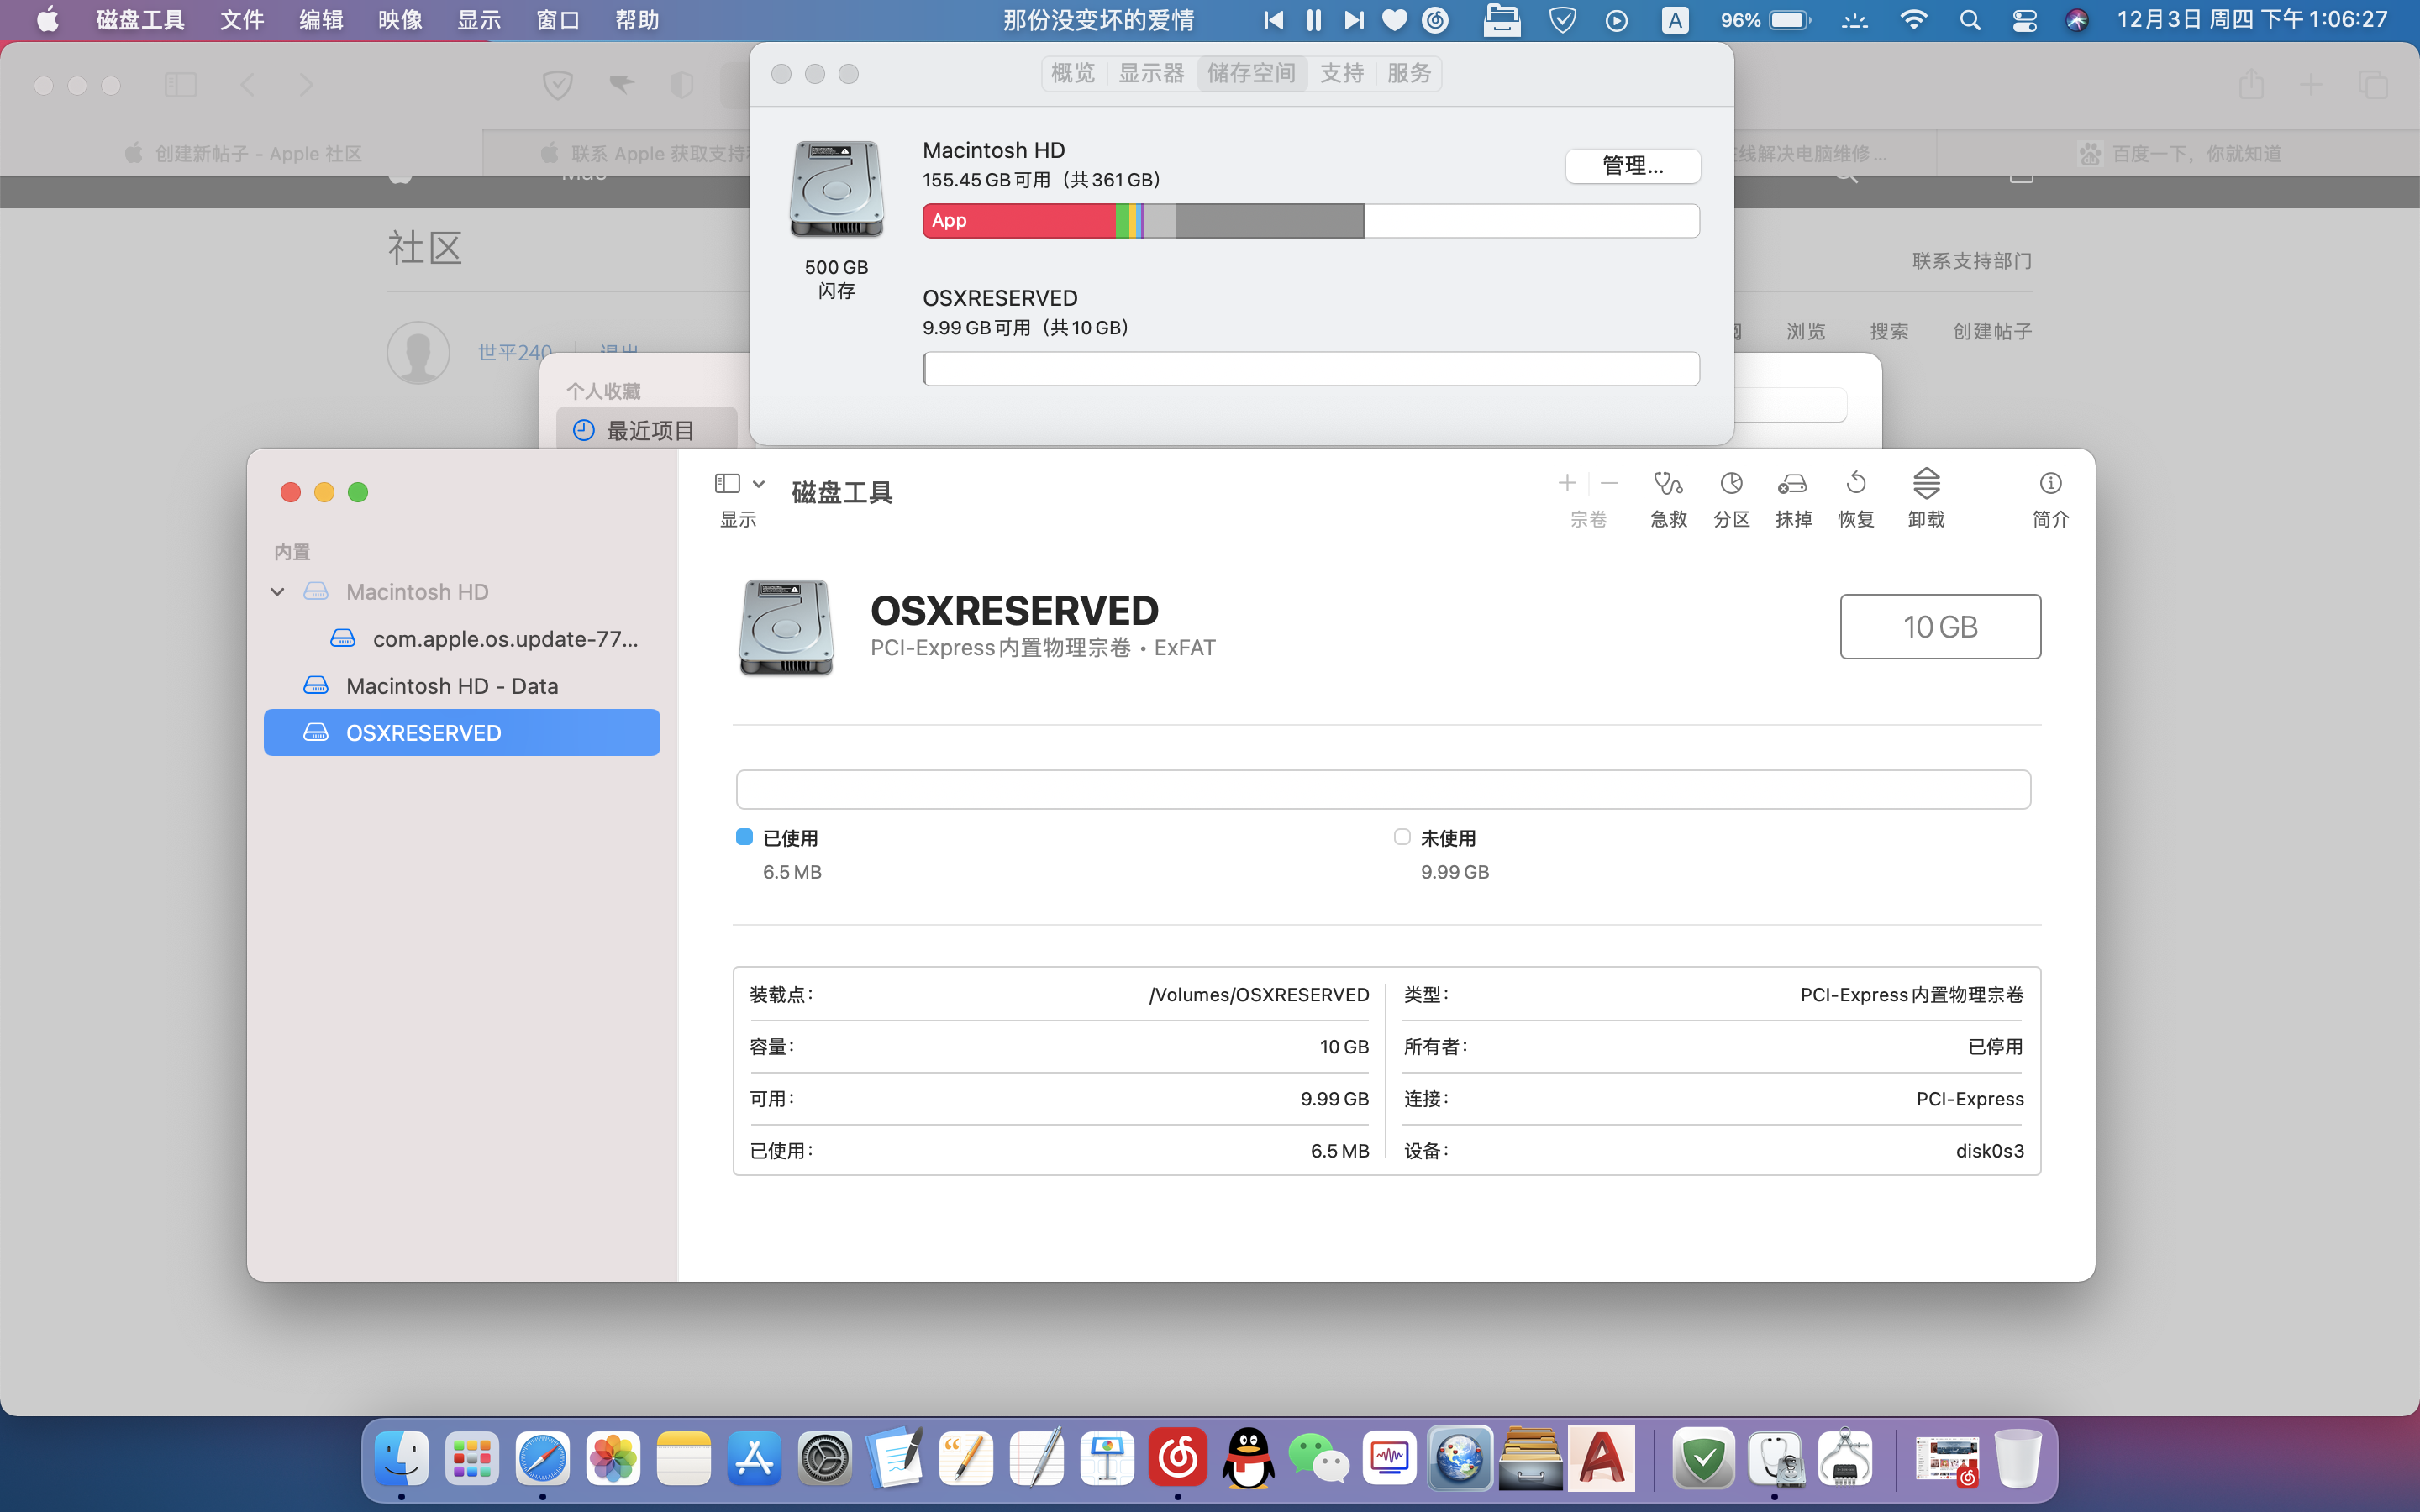Open QQ from the Dock
The height and width of the screenshot is (1512, 2420).
click(x=1249, y=1458)
